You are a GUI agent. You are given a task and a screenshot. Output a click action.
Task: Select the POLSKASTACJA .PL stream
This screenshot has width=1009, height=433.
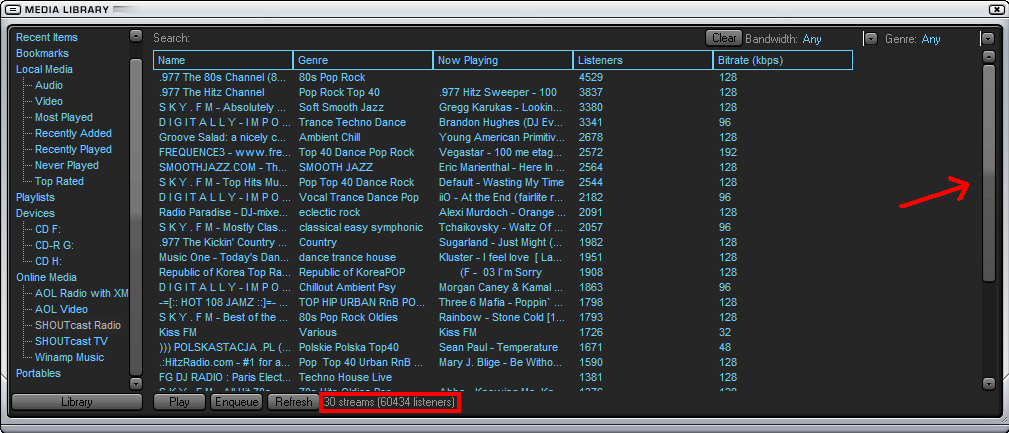pyautogui.click(x=223, y=347)
